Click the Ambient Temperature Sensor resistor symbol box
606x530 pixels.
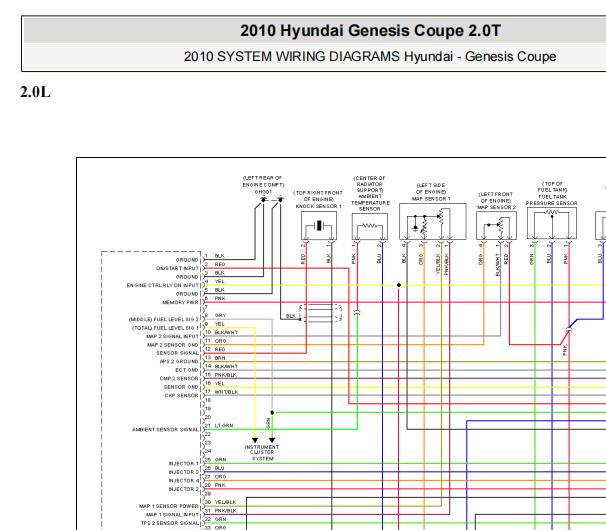pos(369,227)
